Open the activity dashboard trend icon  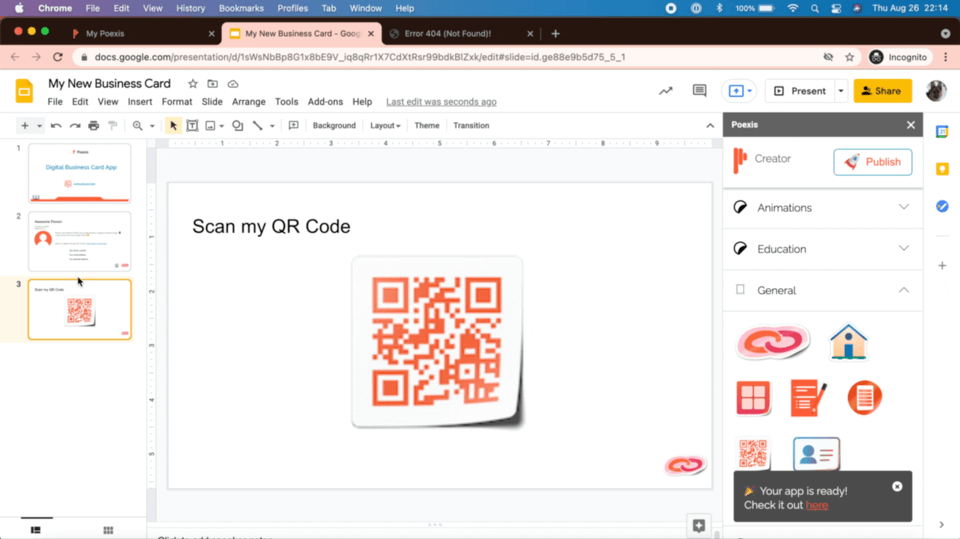666,91
